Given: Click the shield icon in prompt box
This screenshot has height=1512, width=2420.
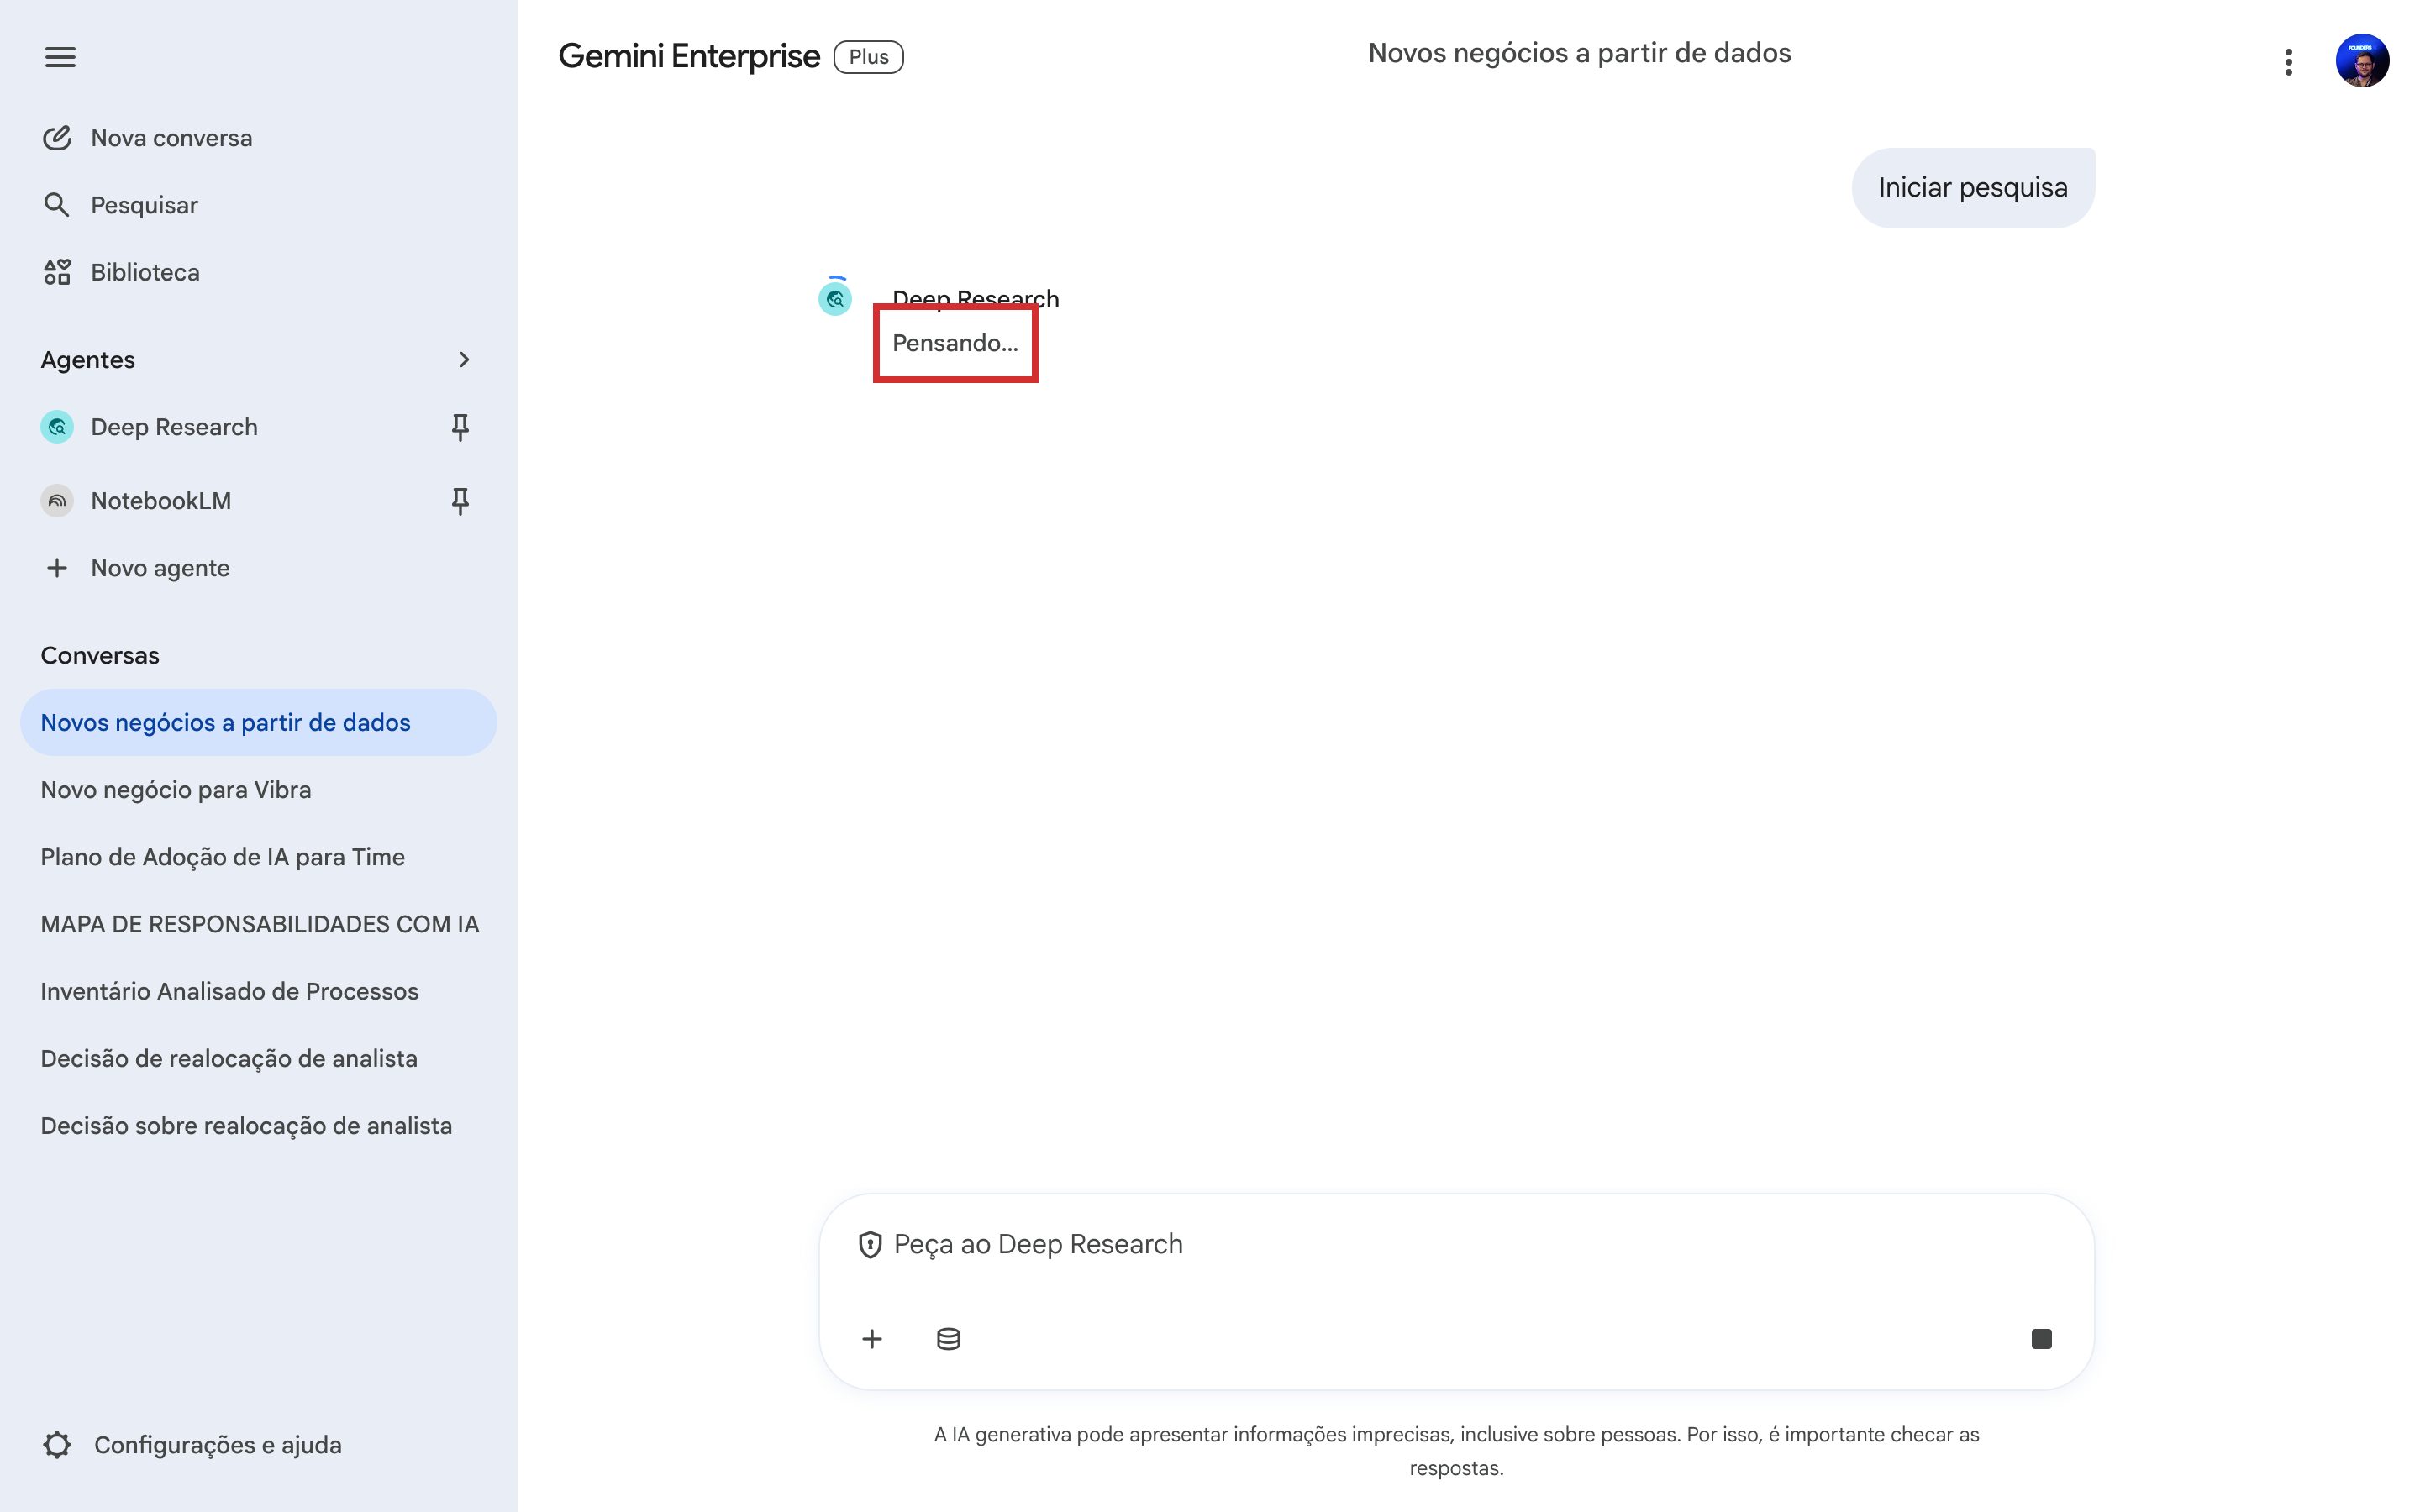Looking at the screenshot, I should (x=870, y=1245).
